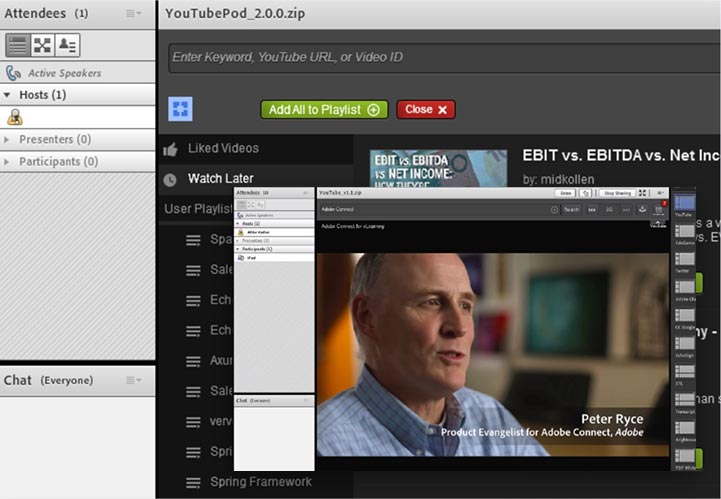Select the host user icon row

point(78,117)
